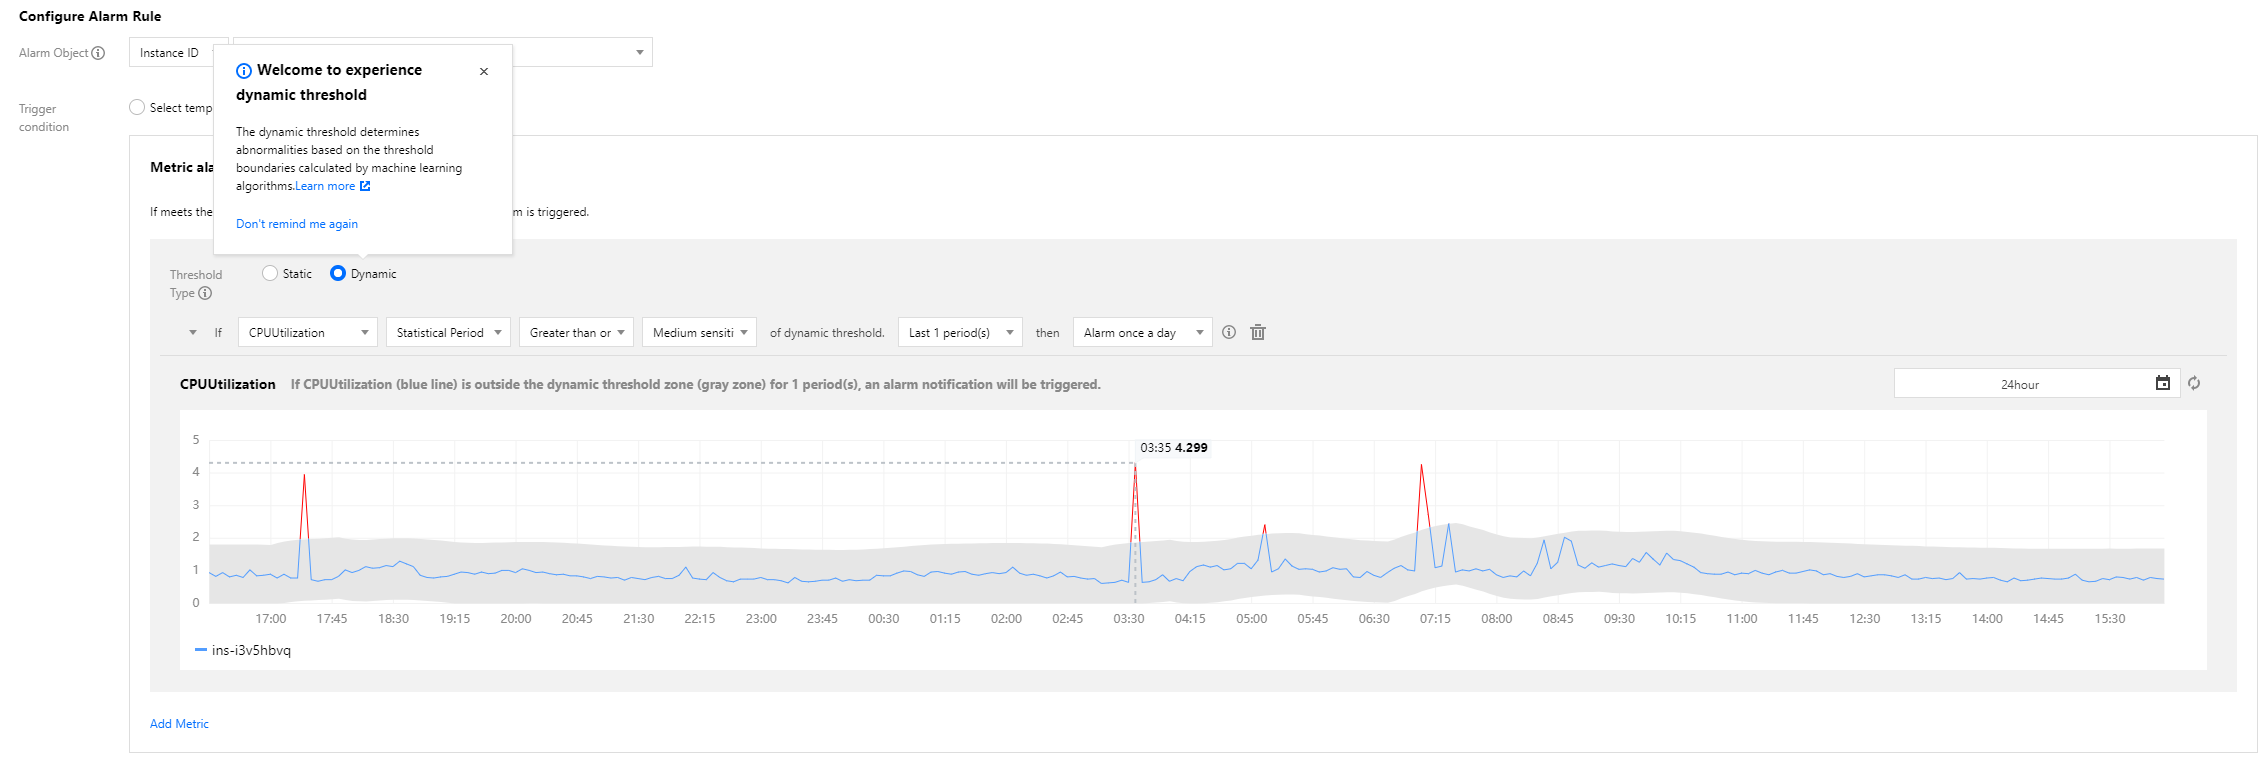Click the Add Metric link
This screenshot has height=760, width=2265.
[x=179, y=724]
